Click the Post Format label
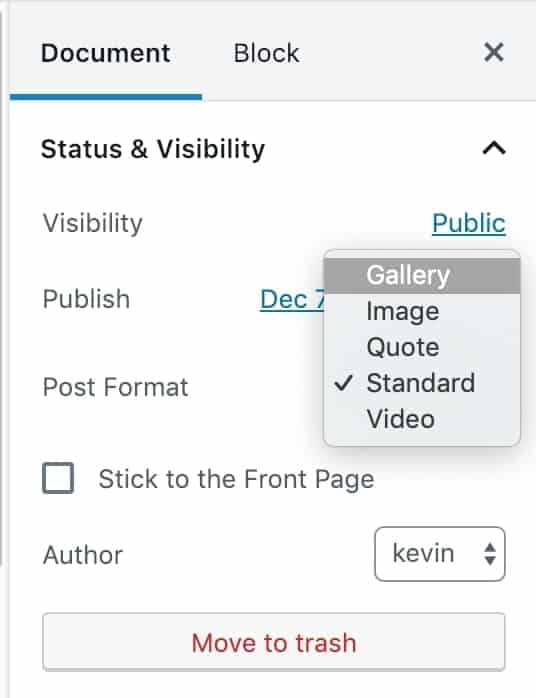Viewport: 536px width, 698px height. tap(115, 386)
